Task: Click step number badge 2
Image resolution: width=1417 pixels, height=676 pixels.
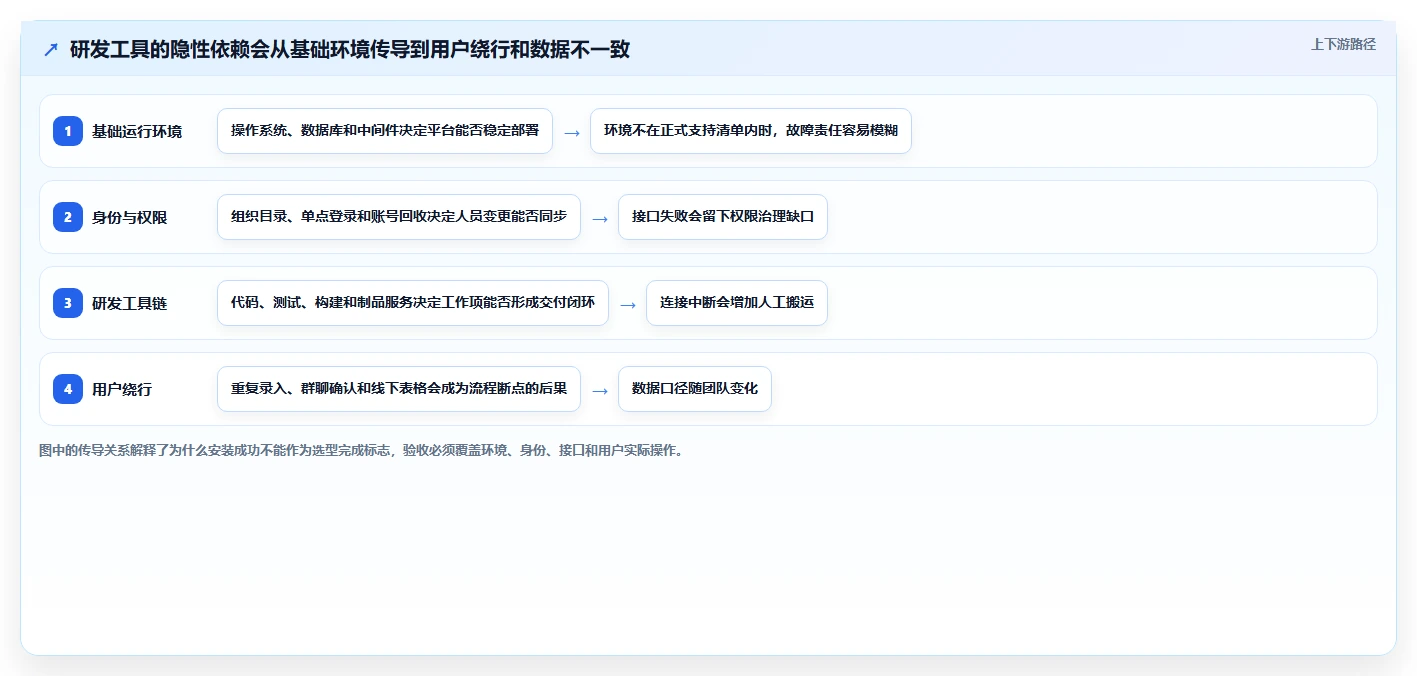Action: [68, 217]
